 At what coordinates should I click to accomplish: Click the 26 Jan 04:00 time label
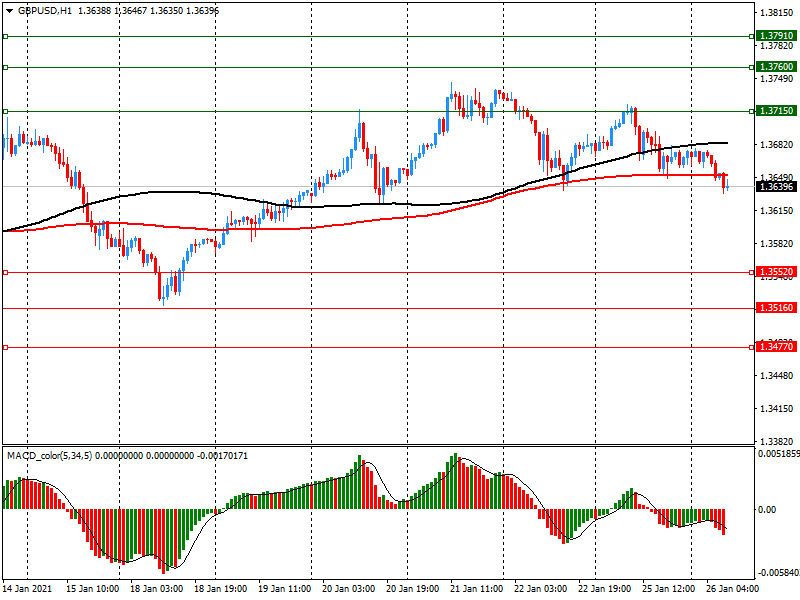[732, 588]
